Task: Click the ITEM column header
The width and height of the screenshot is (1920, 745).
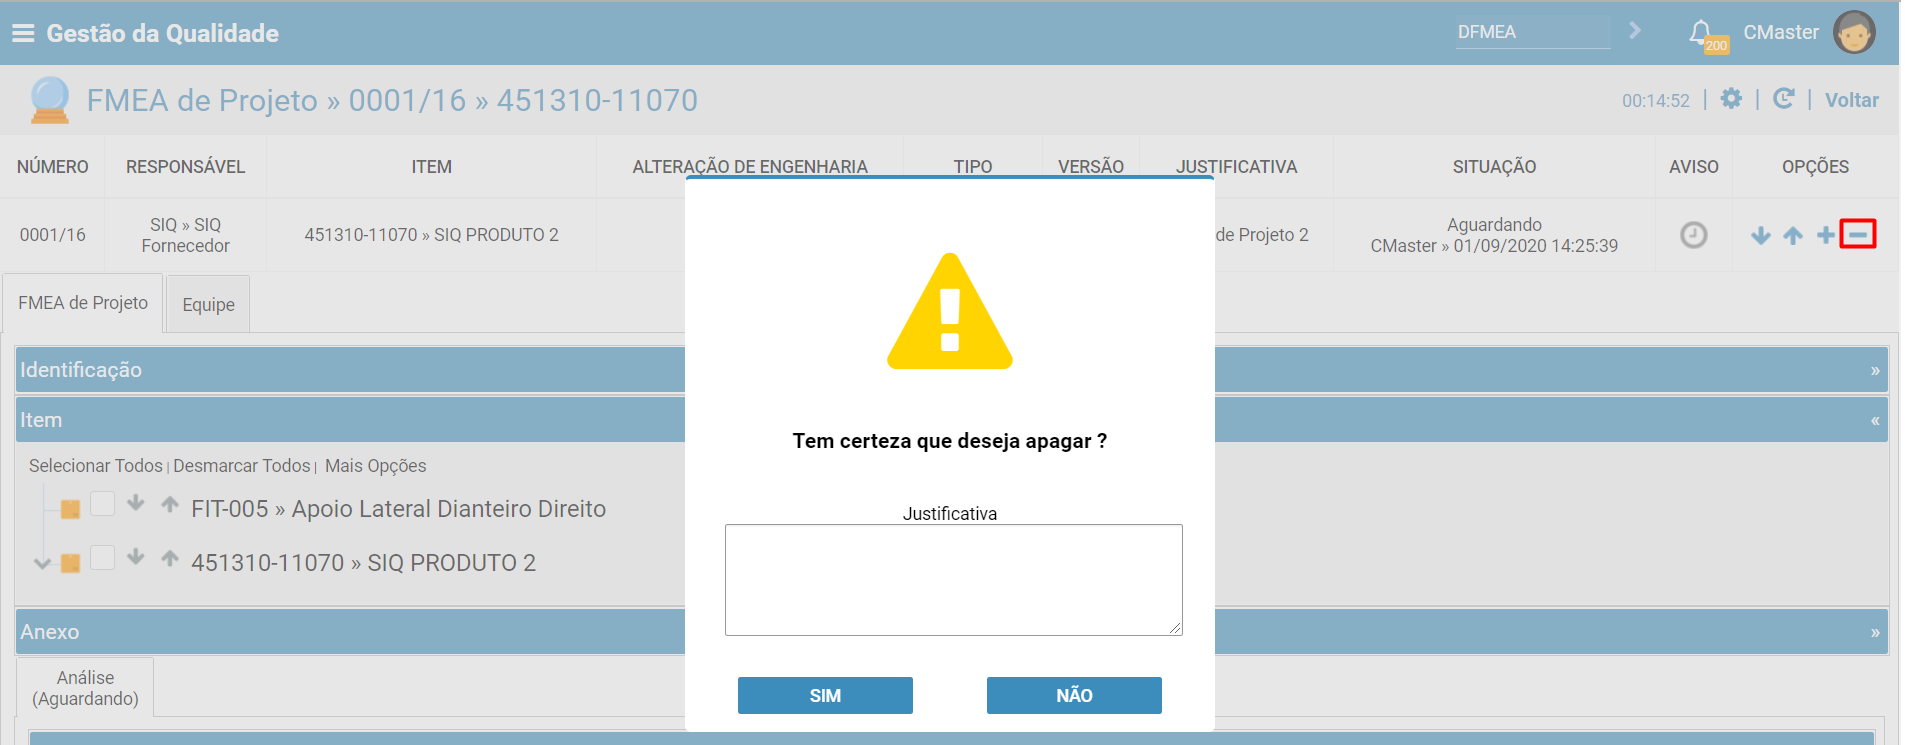Action: pyautogui.click(x=431, y=167)
